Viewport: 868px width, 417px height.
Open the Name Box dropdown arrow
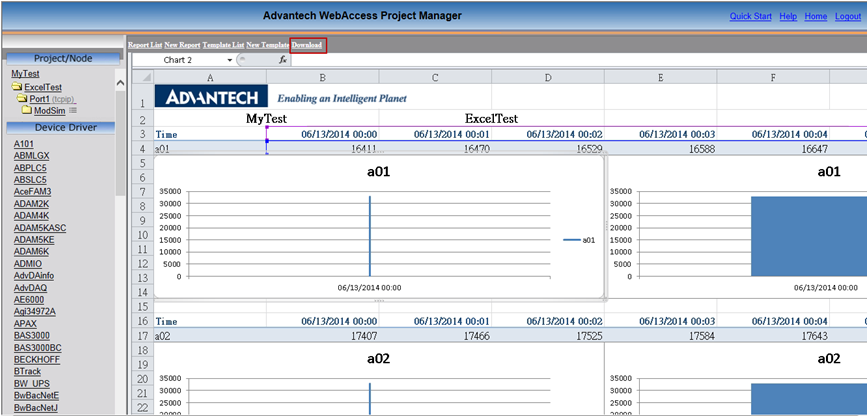click(230, 60)
